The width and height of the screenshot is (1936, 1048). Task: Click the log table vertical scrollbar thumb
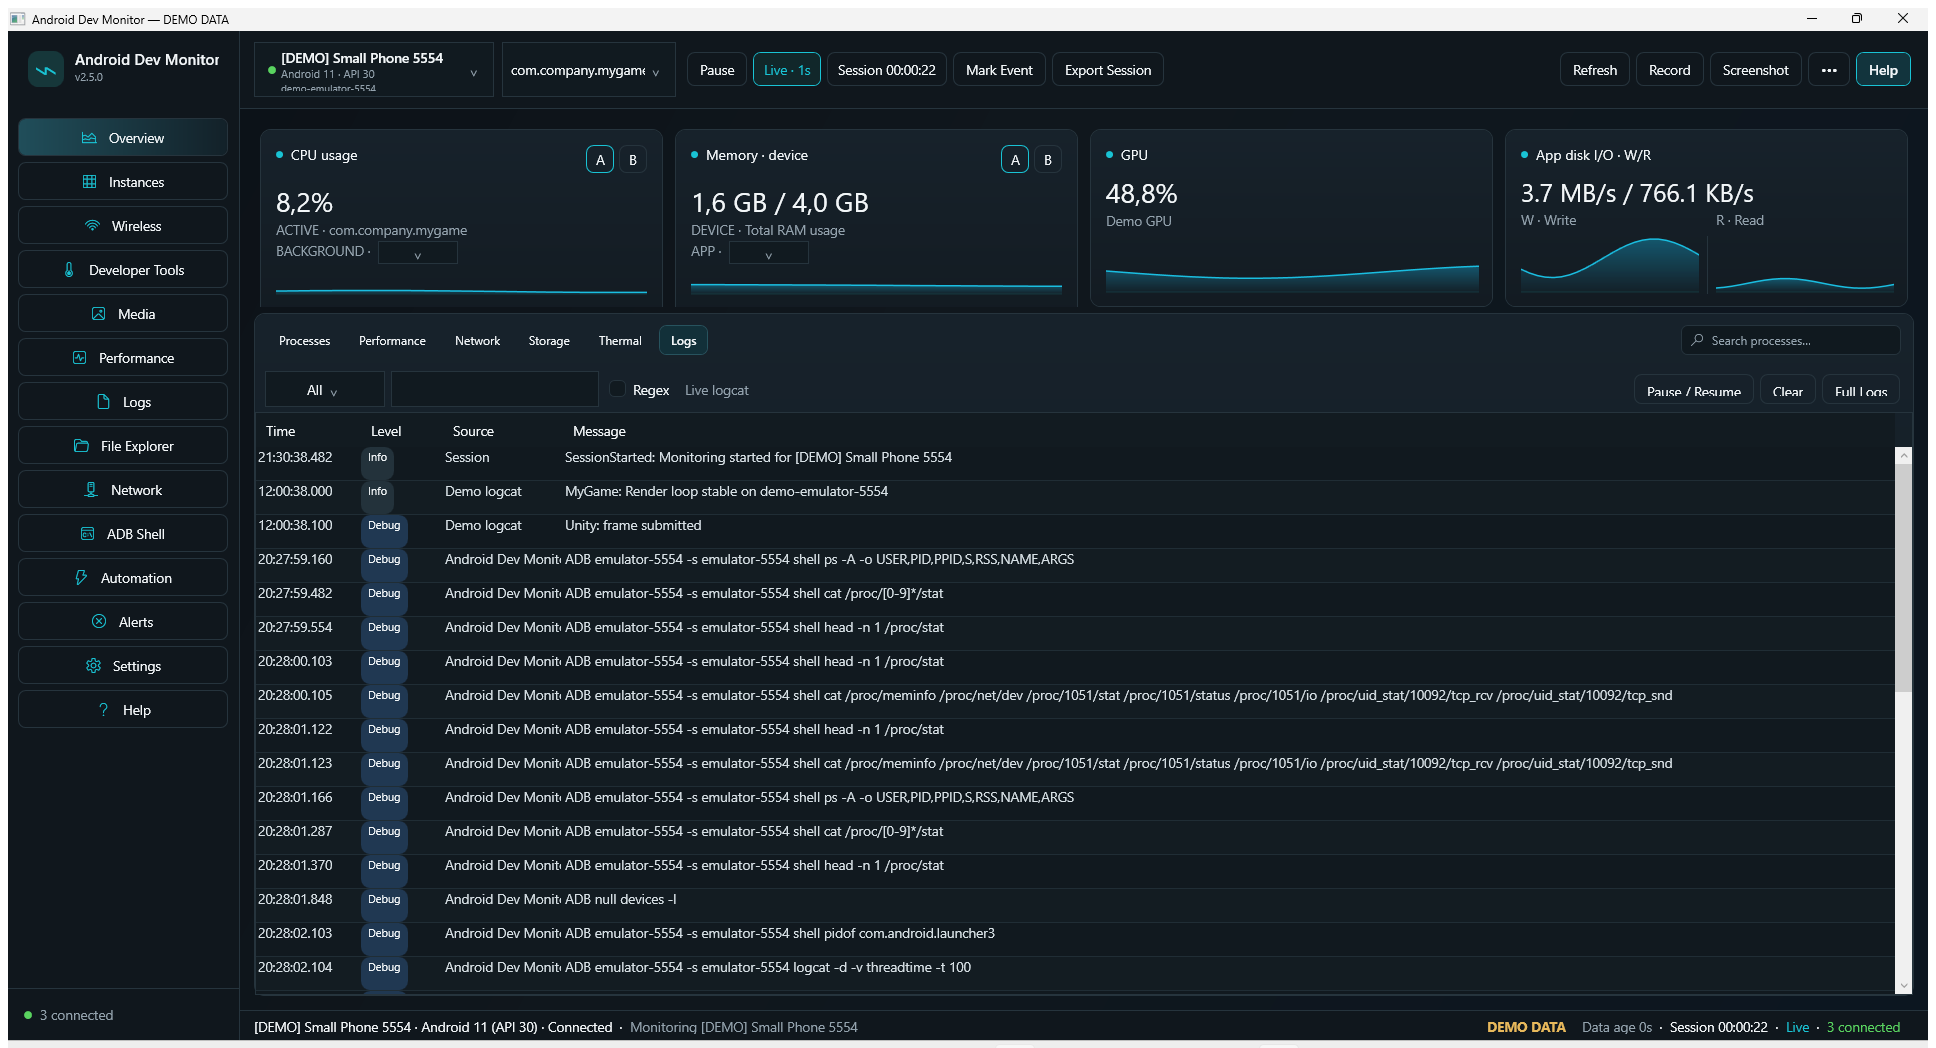tap(1904, 578)
